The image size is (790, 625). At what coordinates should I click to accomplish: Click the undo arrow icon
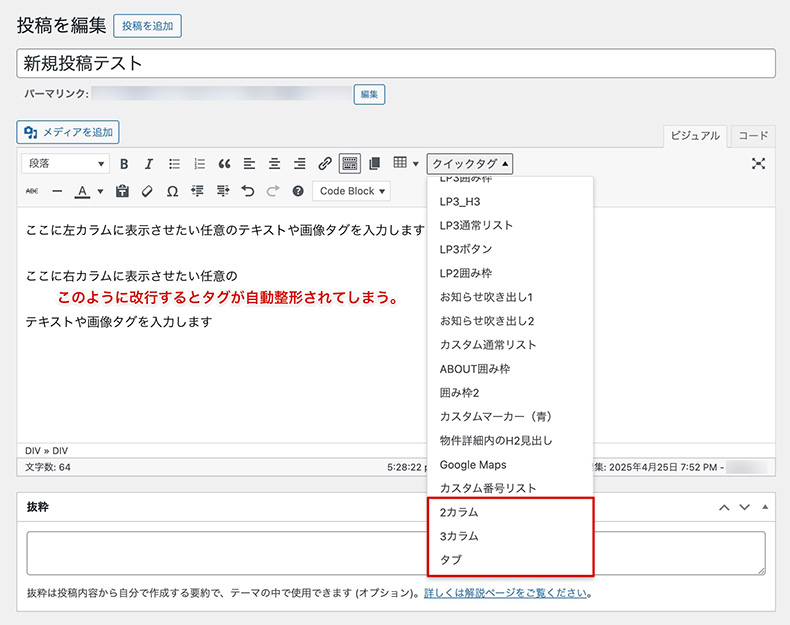click(x=247, y=191)
